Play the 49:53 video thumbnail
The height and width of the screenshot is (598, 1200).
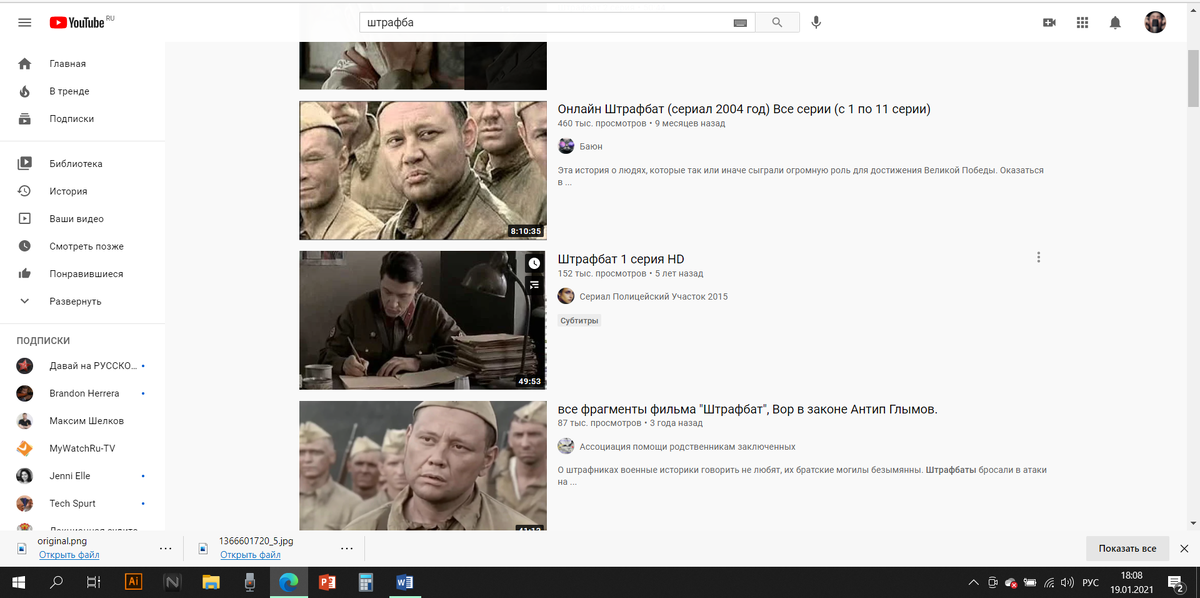point(423,320)
